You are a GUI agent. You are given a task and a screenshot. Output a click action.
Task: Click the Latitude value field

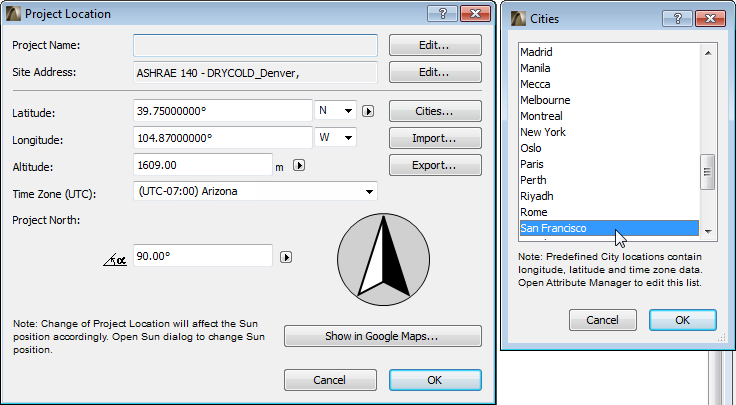pos(222,111)
